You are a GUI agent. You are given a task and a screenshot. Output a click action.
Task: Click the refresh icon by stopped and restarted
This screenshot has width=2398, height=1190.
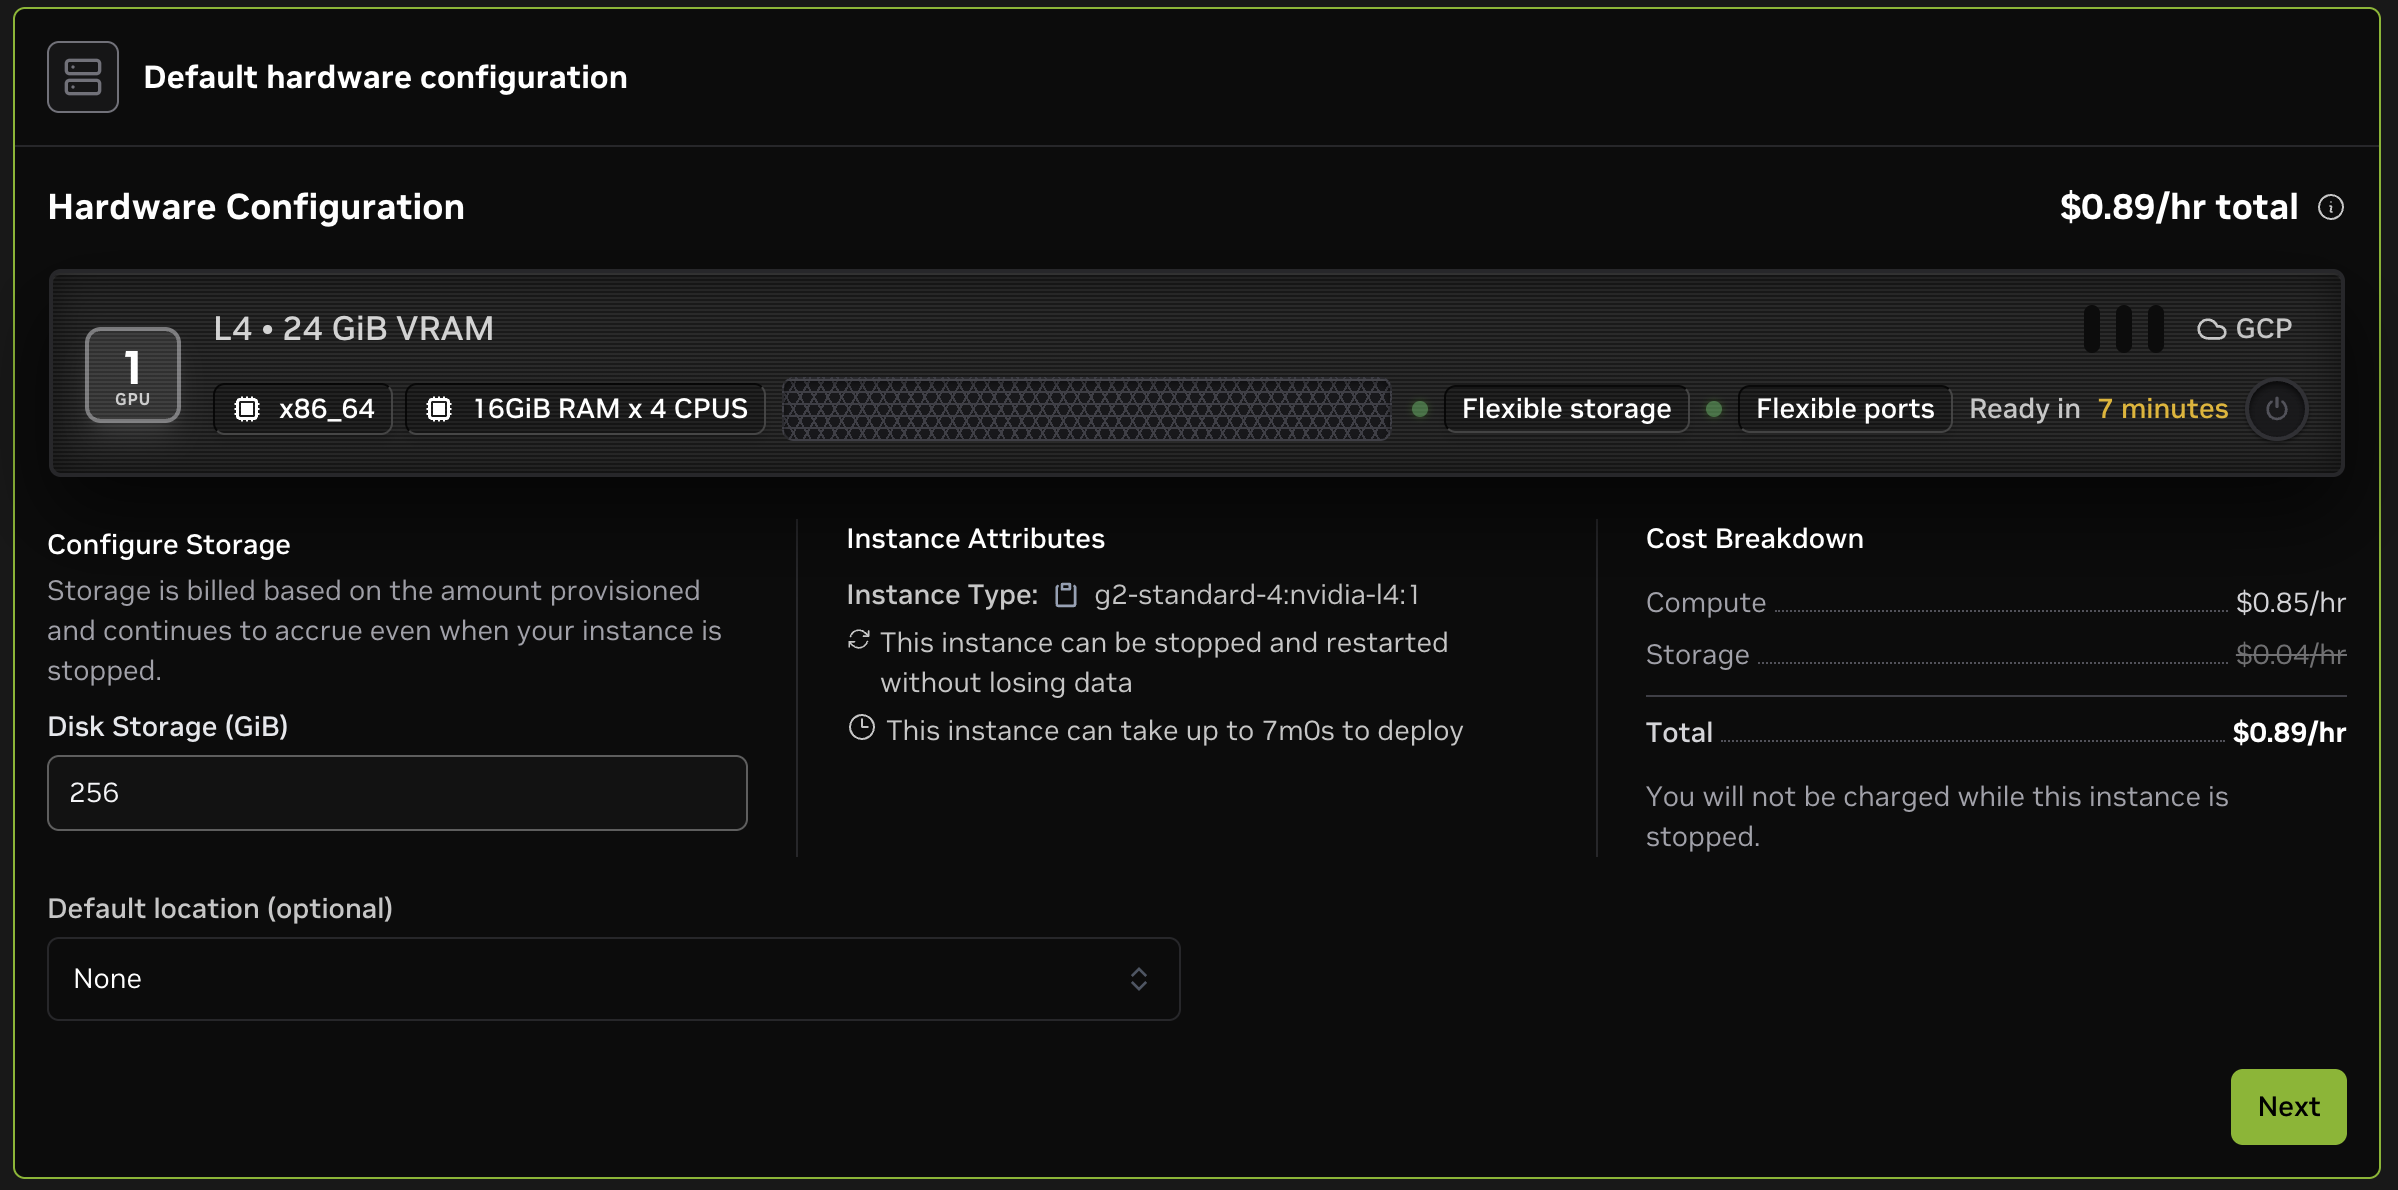click(x=858, y=640)
